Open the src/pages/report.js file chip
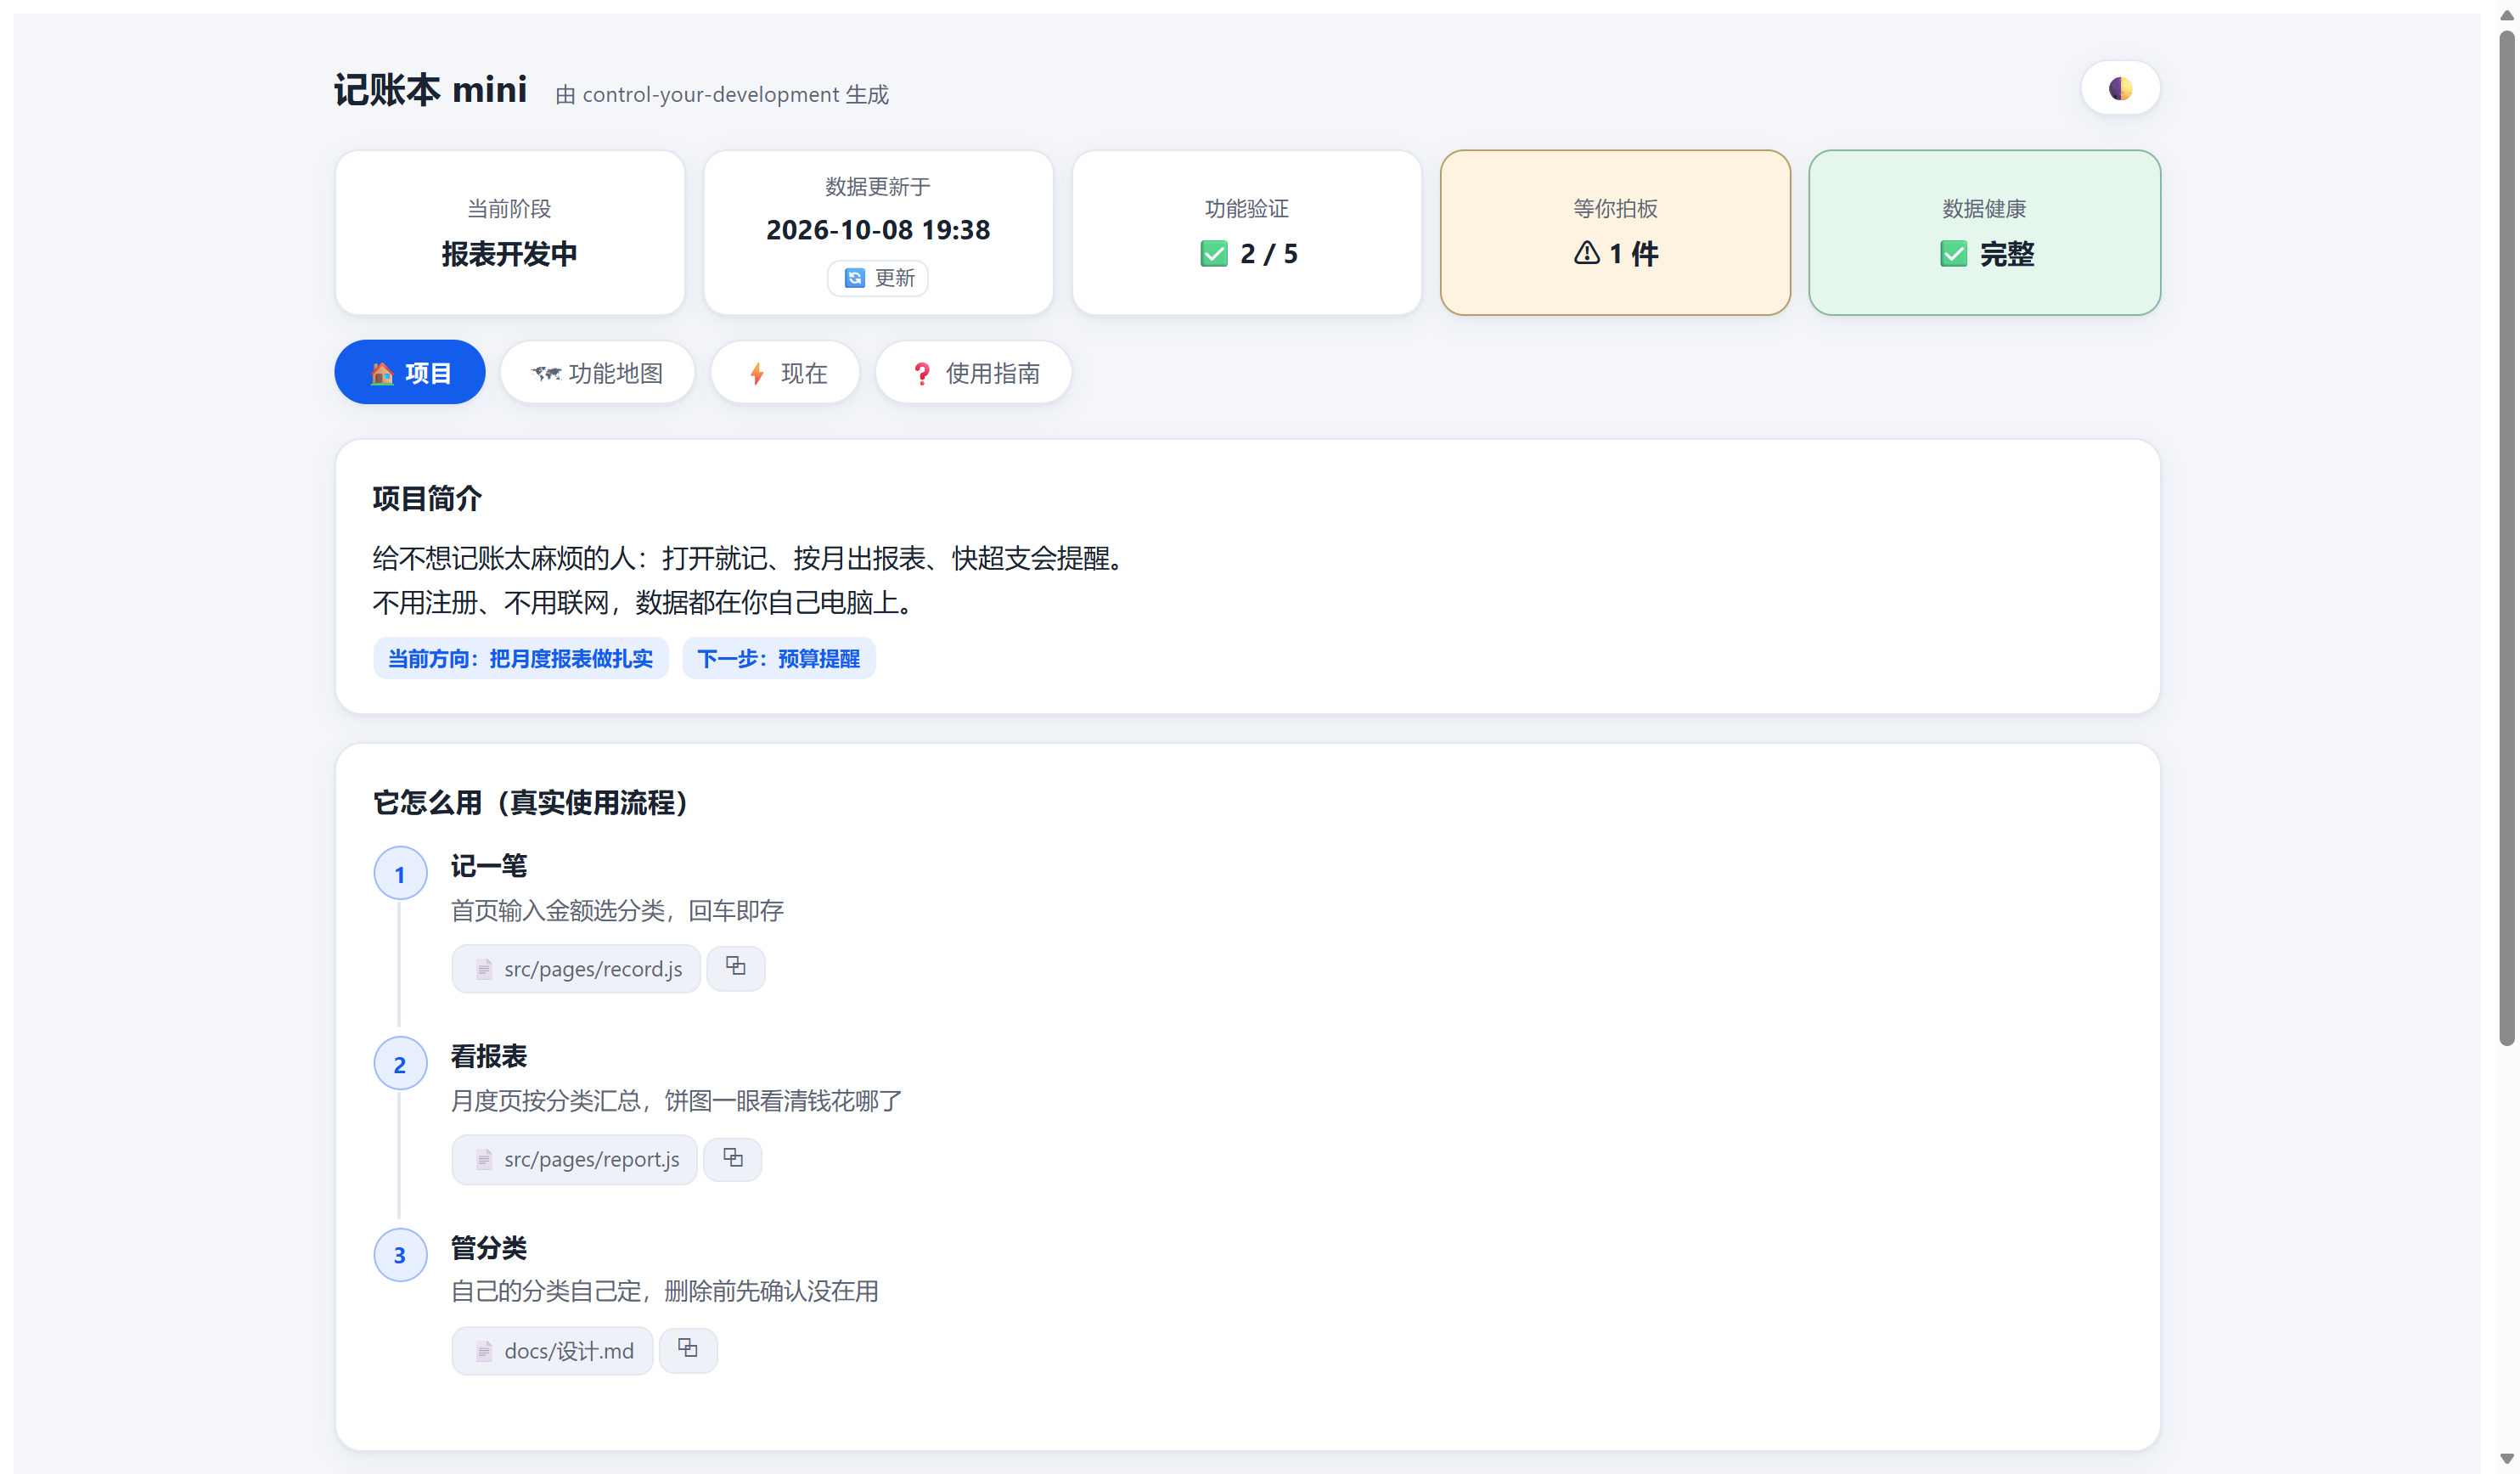The width and height of the screenshot is (2520, 1474). click(575, 1159)
